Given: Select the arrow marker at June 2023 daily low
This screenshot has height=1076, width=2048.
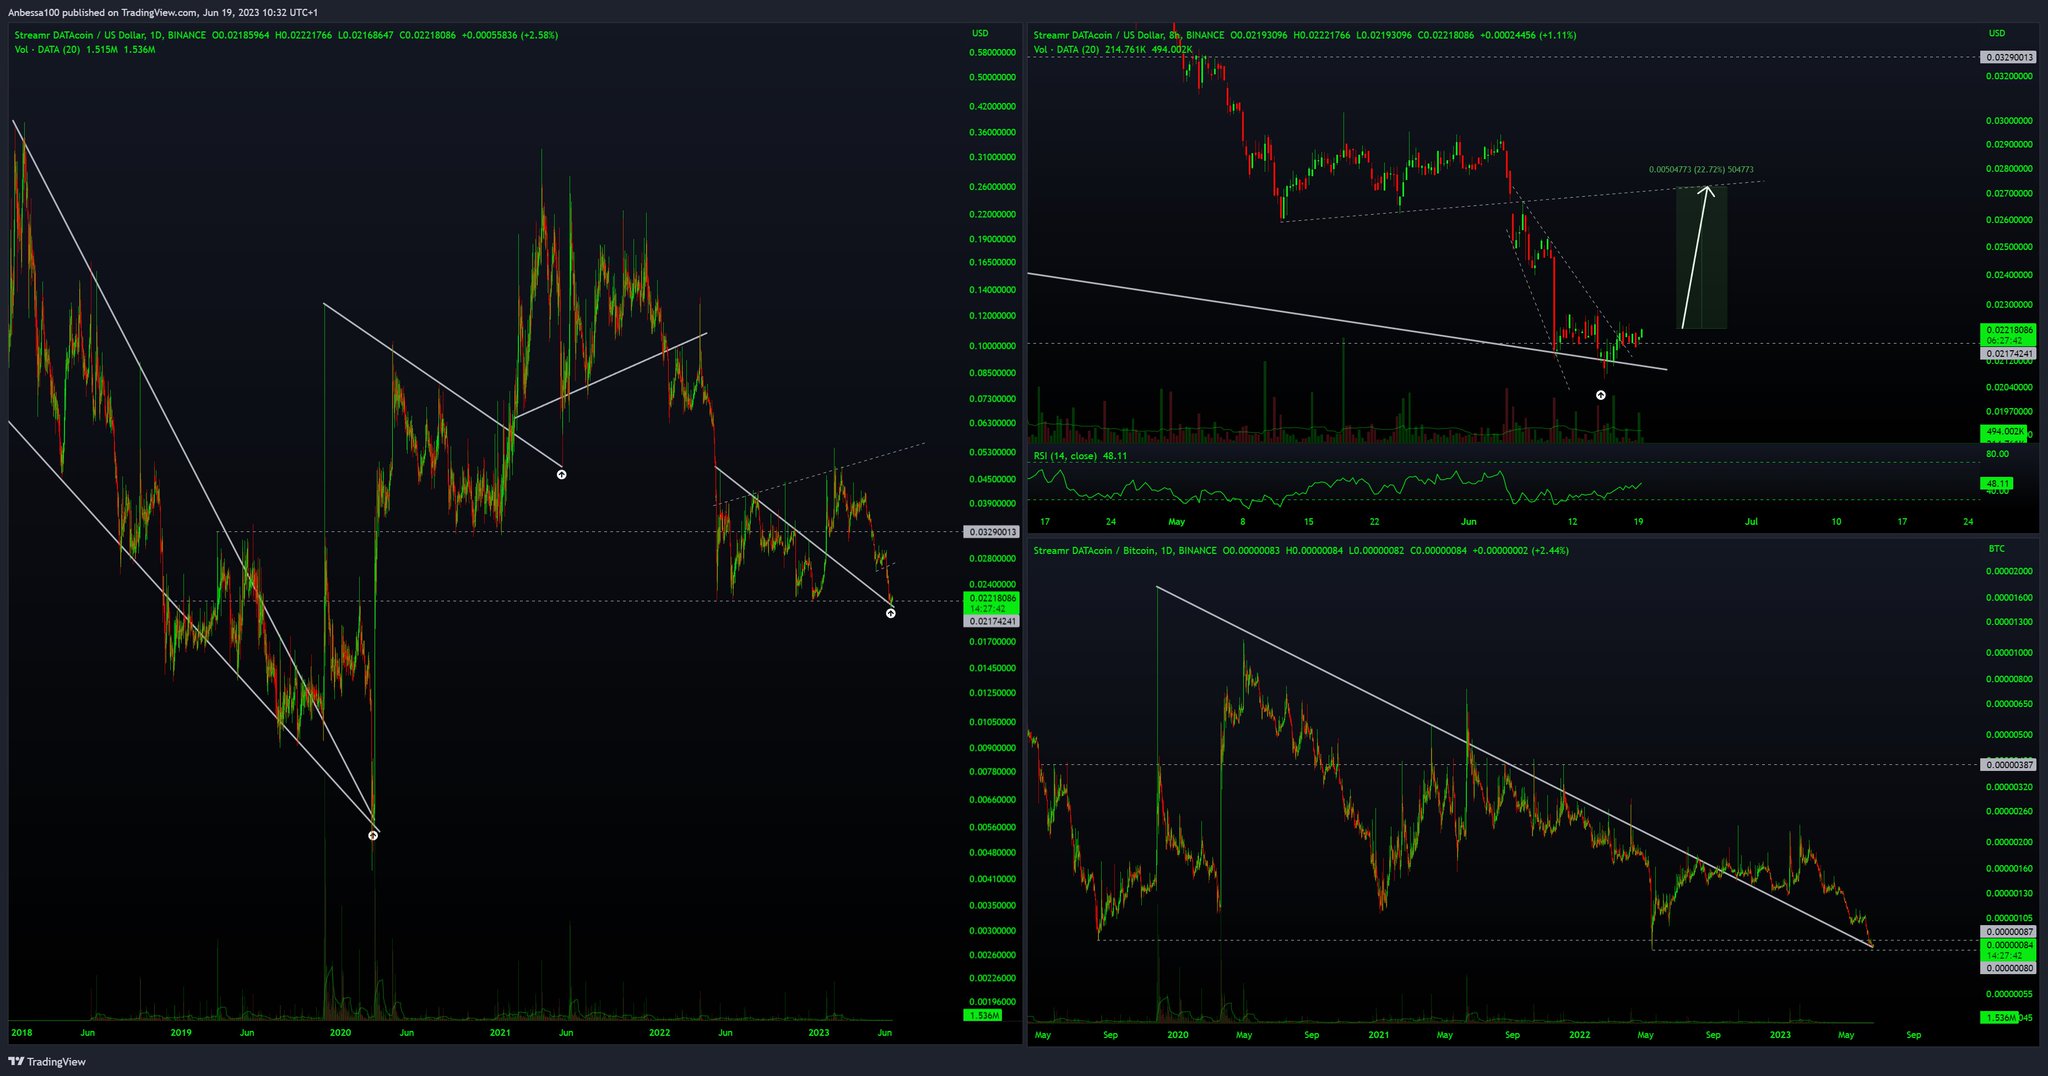Looking at the screenshot, I should click(891, 613).
